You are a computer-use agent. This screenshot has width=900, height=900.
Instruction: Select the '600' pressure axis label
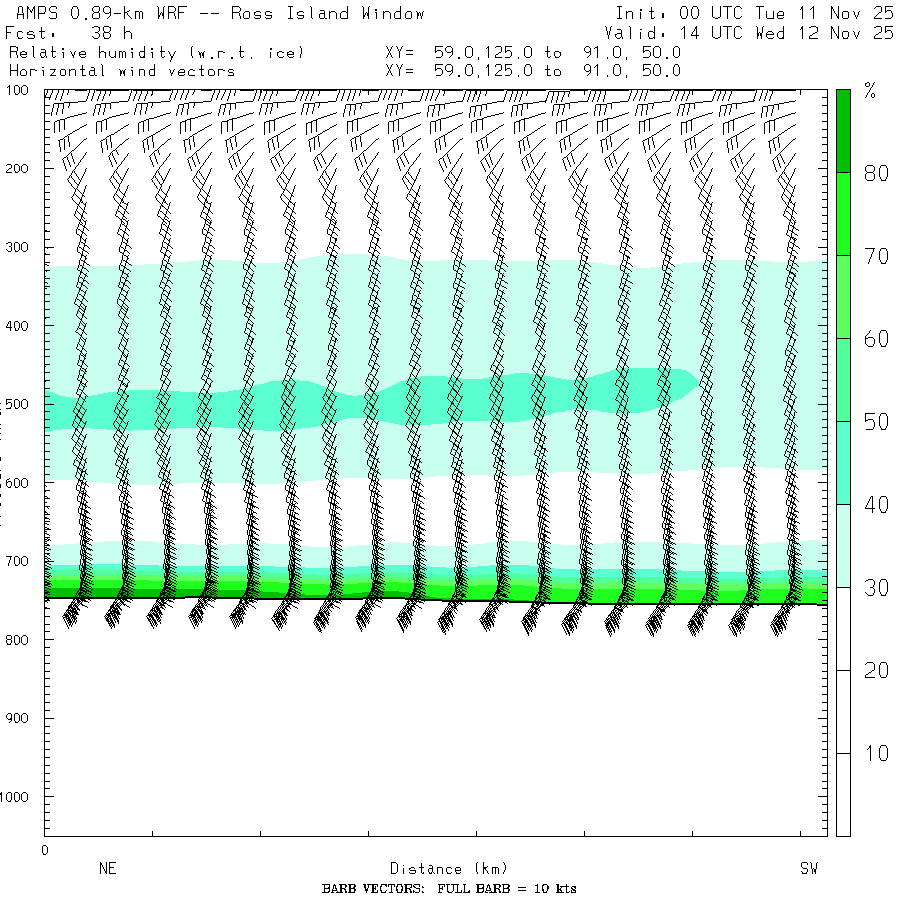click(17, 483)
